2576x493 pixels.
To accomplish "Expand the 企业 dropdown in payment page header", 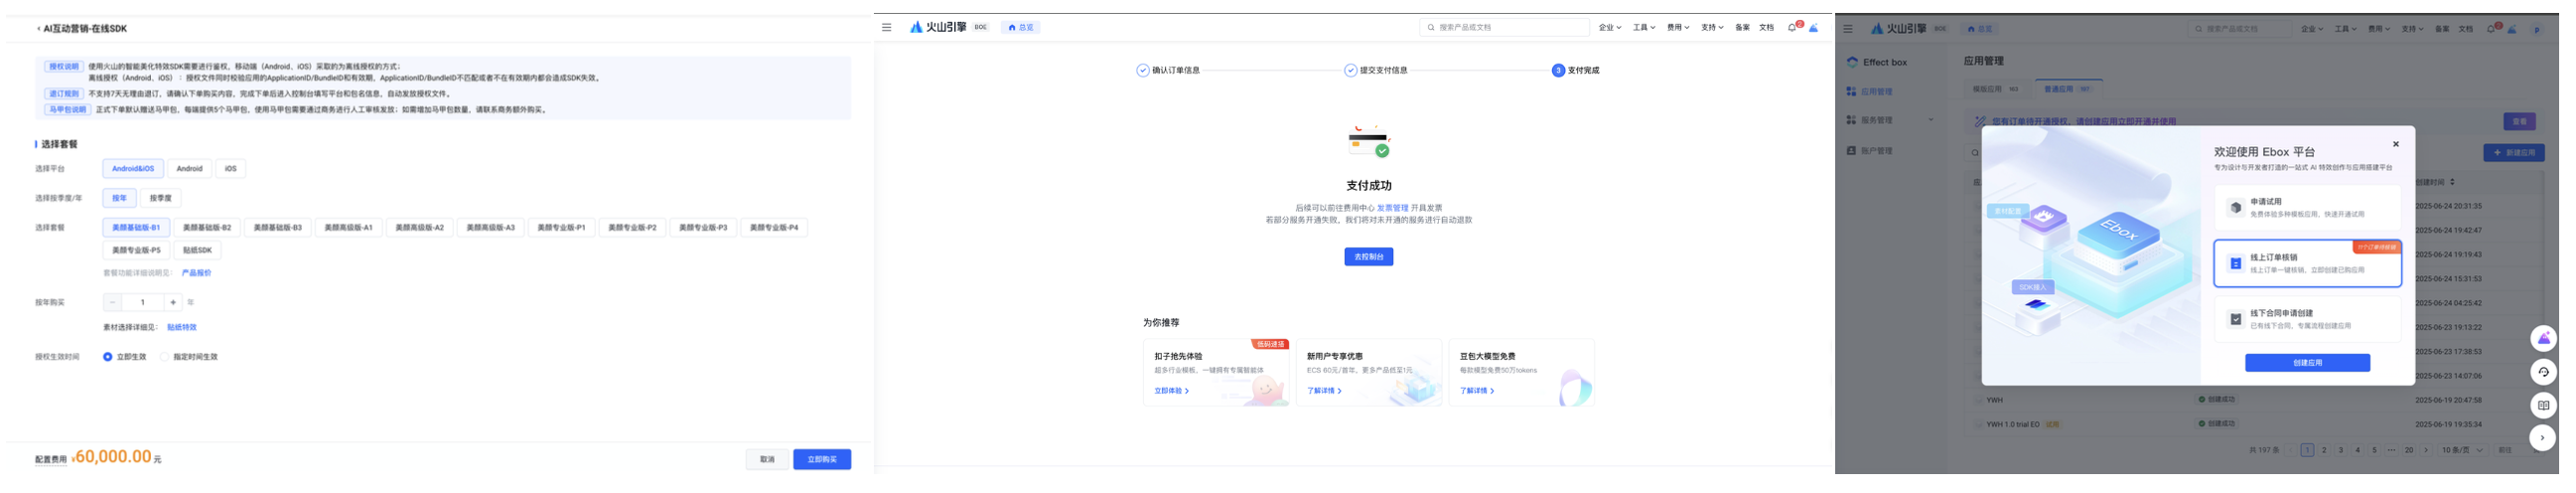I will point(1609,28).
